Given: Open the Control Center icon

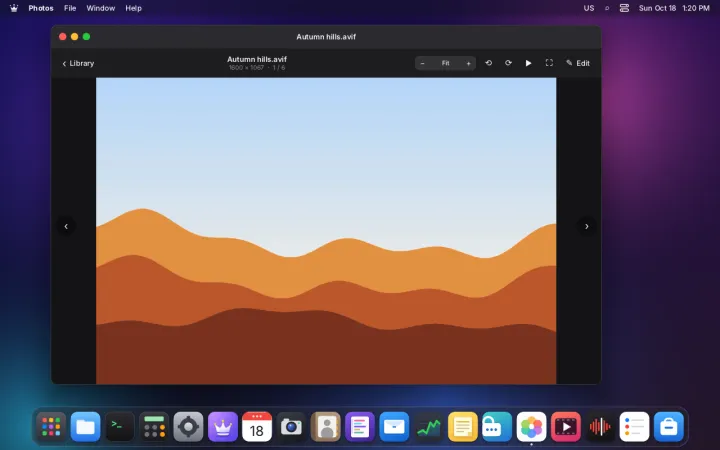Looking at the screenshot, I should (x=624, y=8).
